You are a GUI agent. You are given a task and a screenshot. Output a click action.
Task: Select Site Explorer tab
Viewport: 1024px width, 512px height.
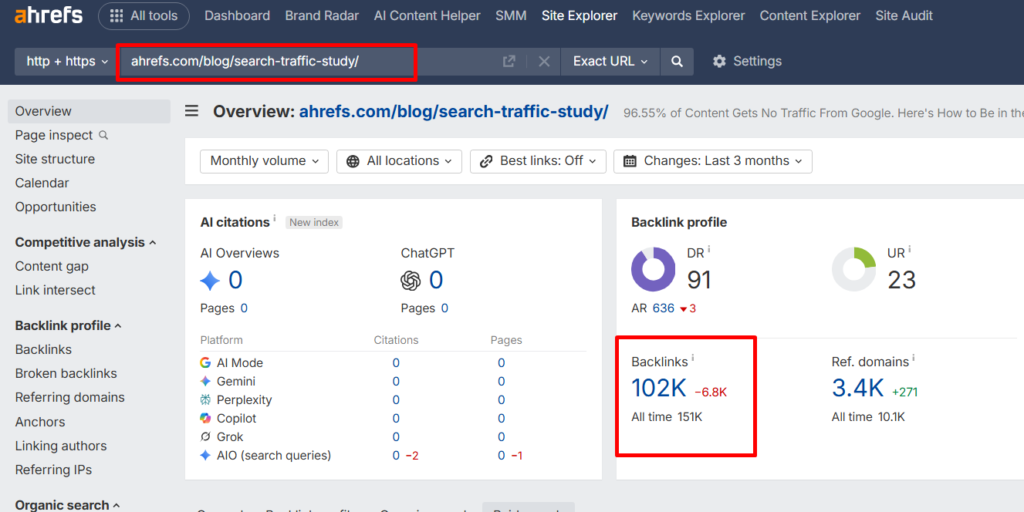coord(579,16)
